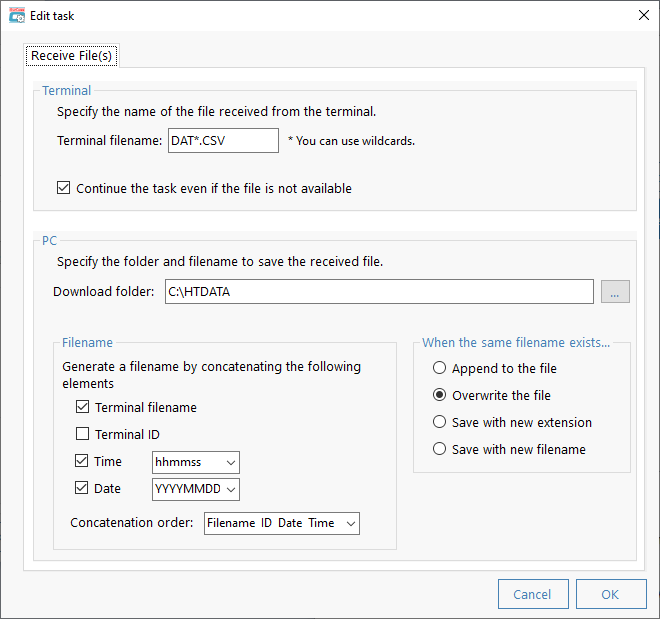
Task: Click 'Specify the folder and filename' instruction text
Action: [220, 261]
